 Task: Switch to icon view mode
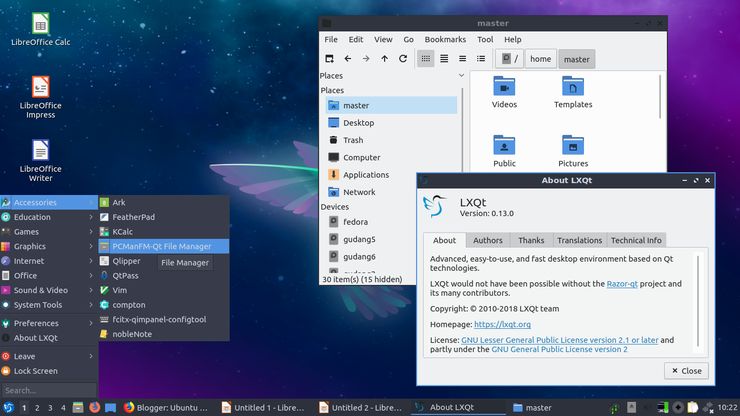[x=426, y=59]
